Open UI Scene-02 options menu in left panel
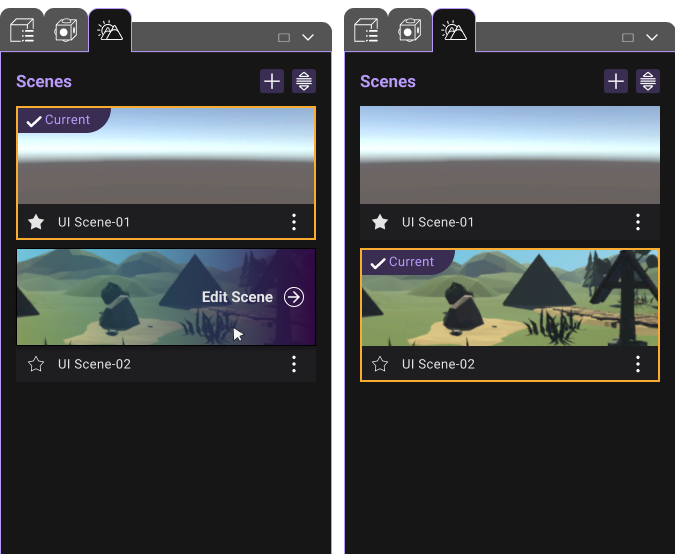This screenshot has width=675, height=554. (294, 364)
